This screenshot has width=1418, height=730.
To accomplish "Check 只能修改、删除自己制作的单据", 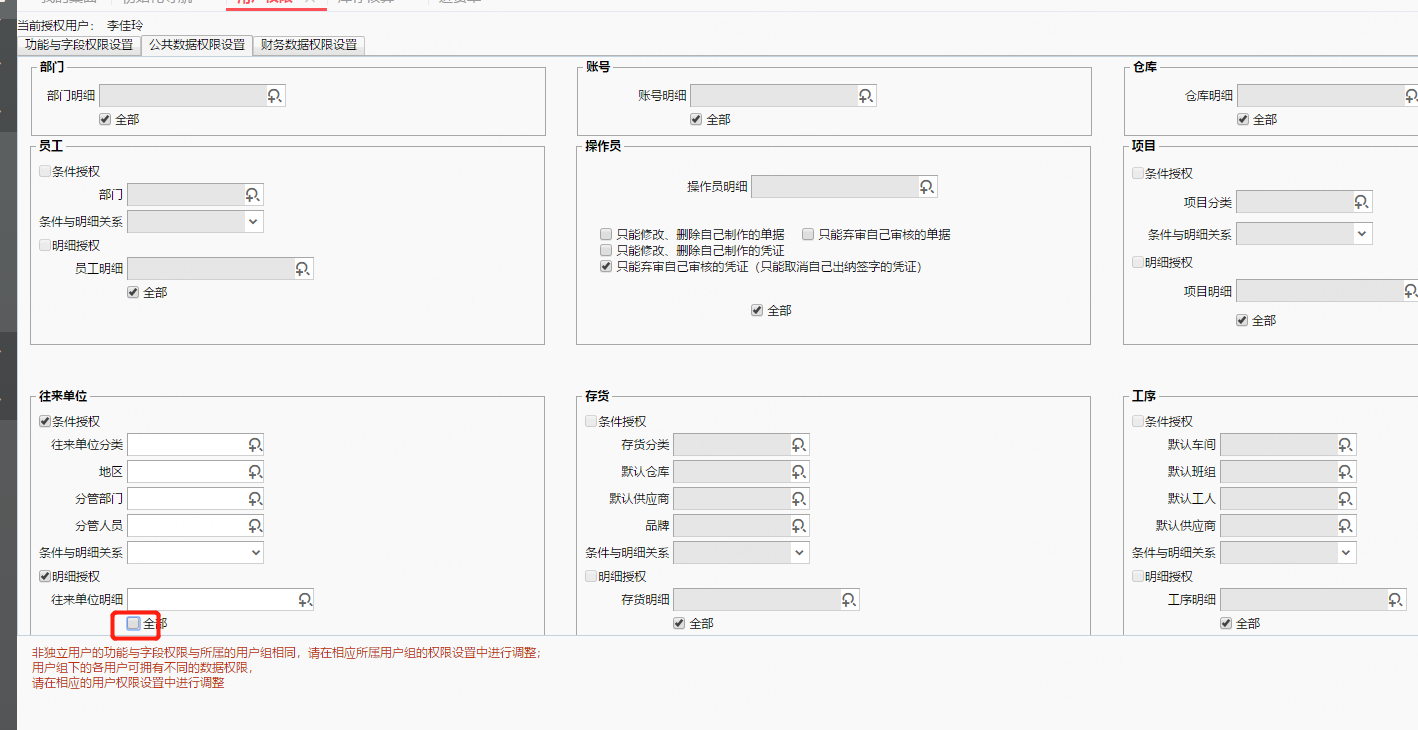I will (x=605, y=234).
